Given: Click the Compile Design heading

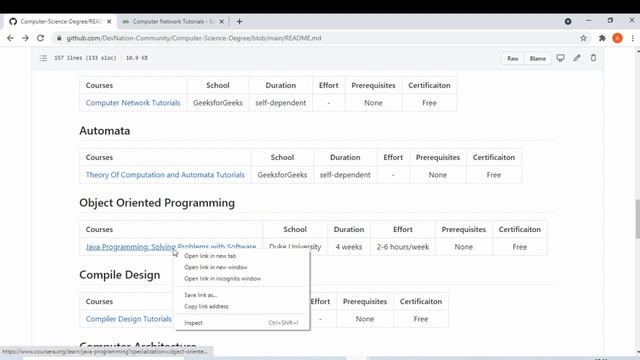Looking at the screenshot, I should [x=120, y=275].
